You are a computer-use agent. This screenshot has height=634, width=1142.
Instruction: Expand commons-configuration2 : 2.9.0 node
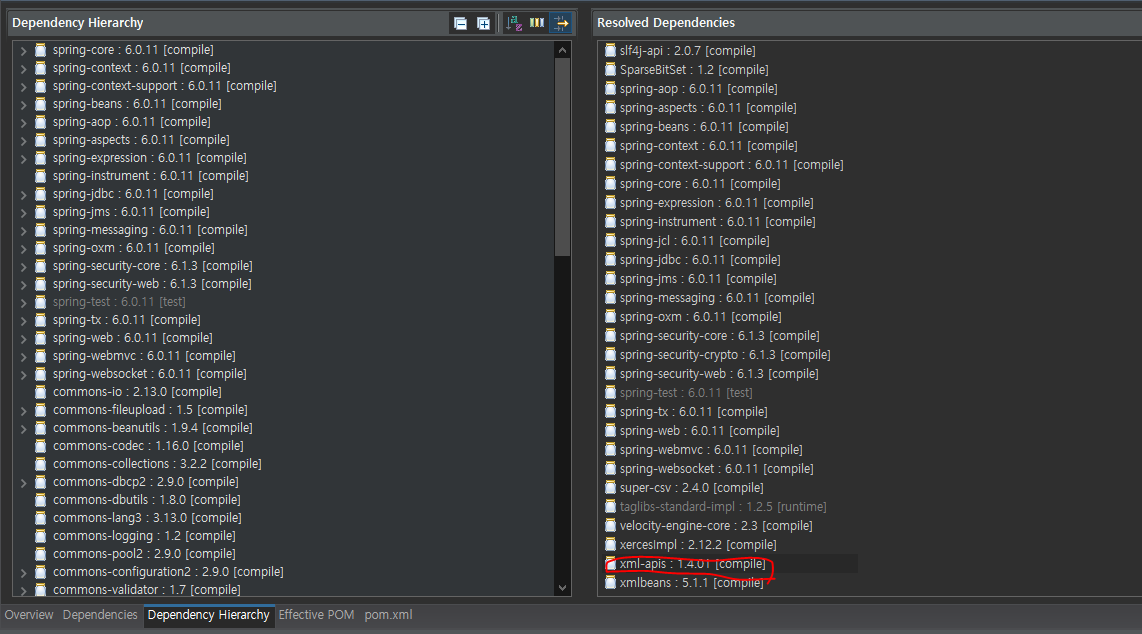(x=23, y=573)
